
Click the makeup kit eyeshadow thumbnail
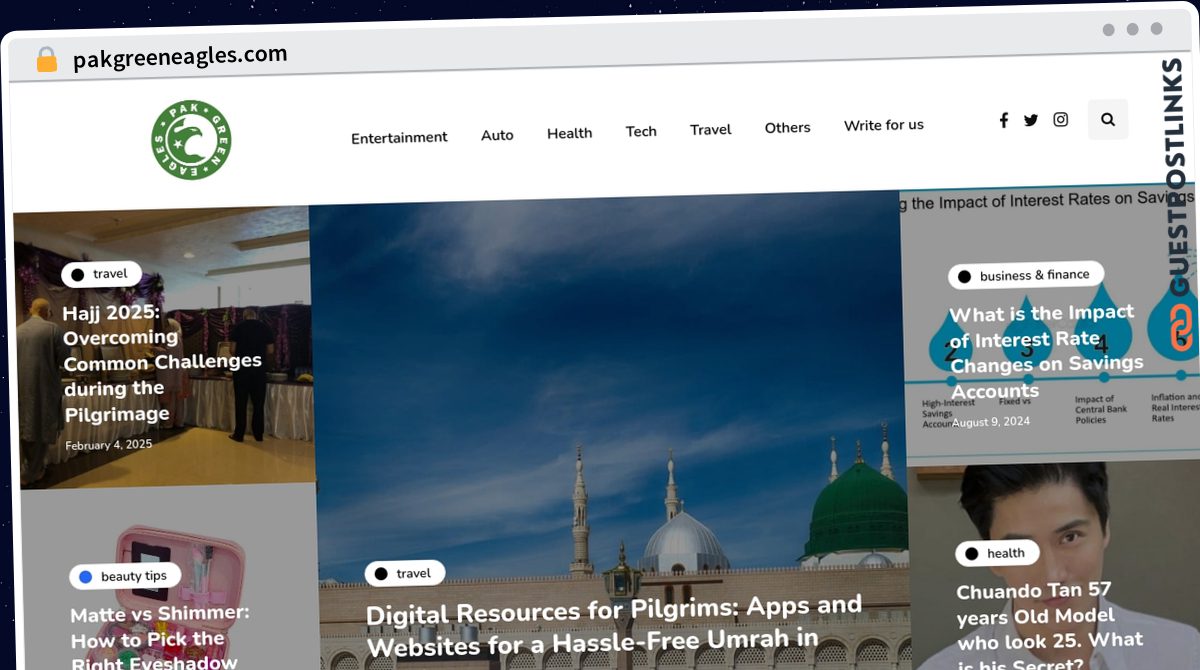coord(170,578)
